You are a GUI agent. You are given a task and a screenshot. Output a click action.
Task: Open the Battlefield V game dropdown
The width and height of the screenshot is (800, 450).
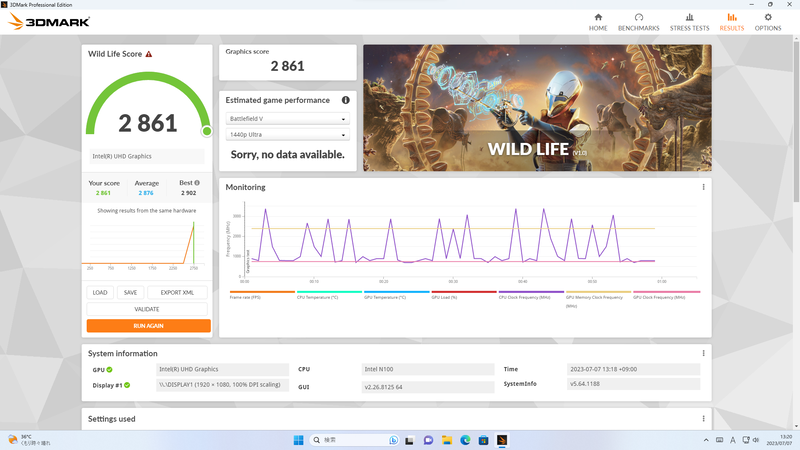click(287, 119)
